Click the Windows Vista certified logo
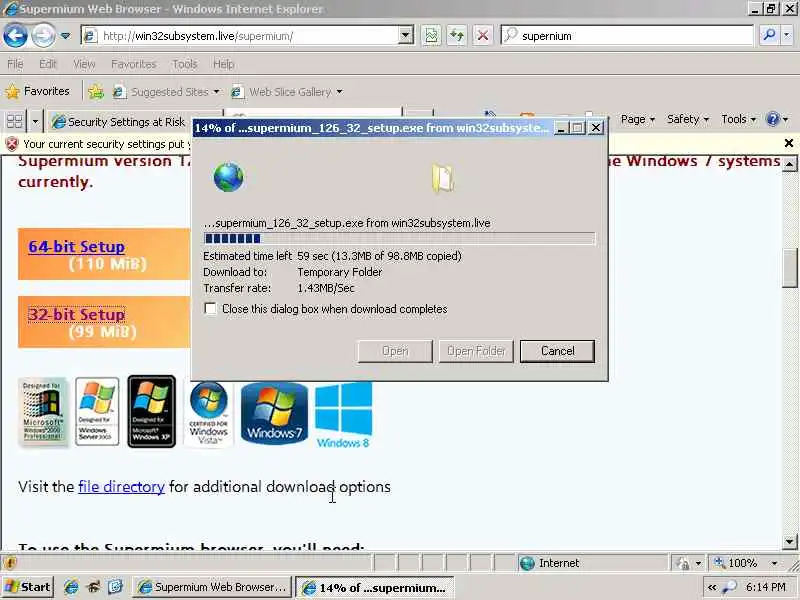 point(208,412)
